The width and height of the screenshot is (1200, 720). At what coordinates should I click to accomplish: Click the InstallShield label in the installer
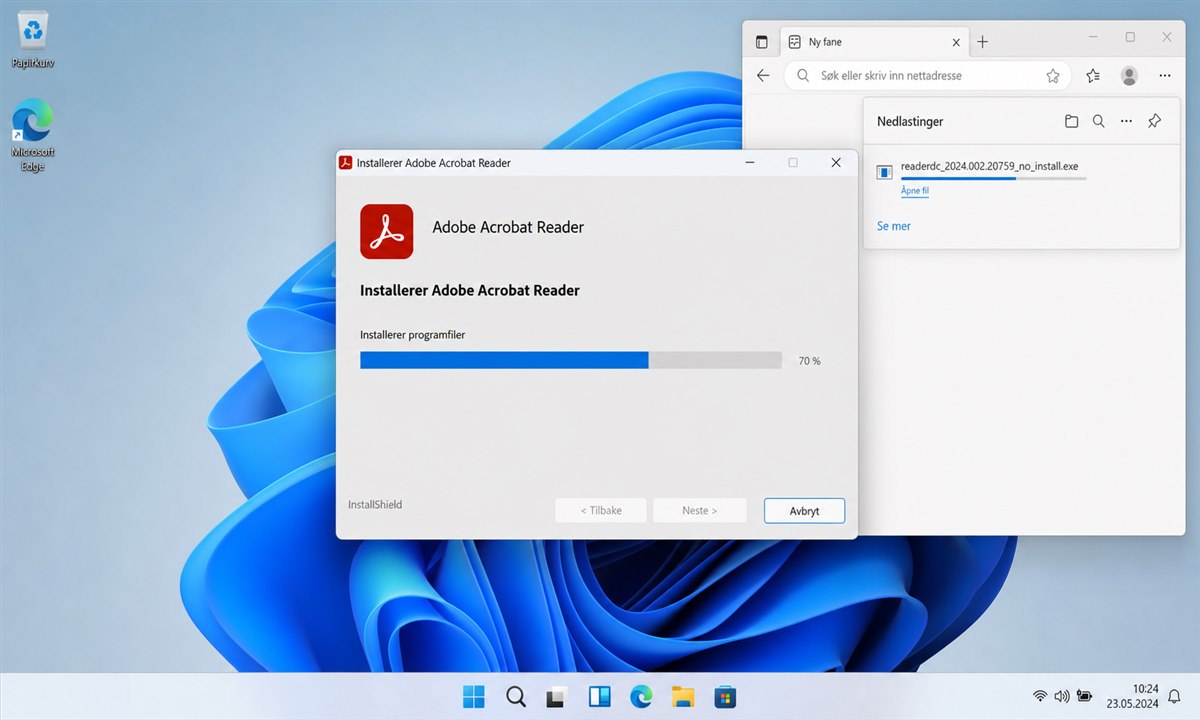pos(375,505)
